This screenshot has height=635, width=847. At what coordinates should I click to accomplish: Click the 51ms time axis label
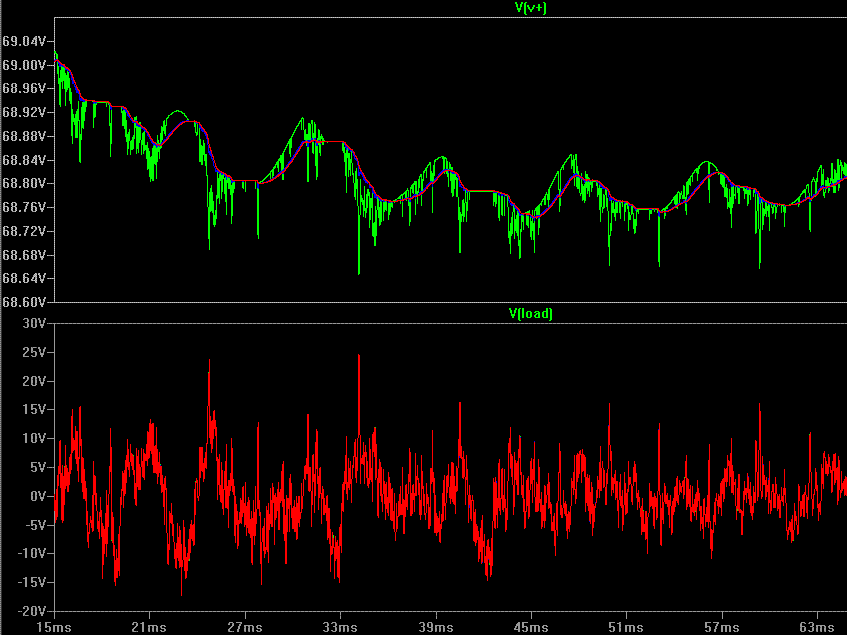pyautogui.click(x=626, y=627)
